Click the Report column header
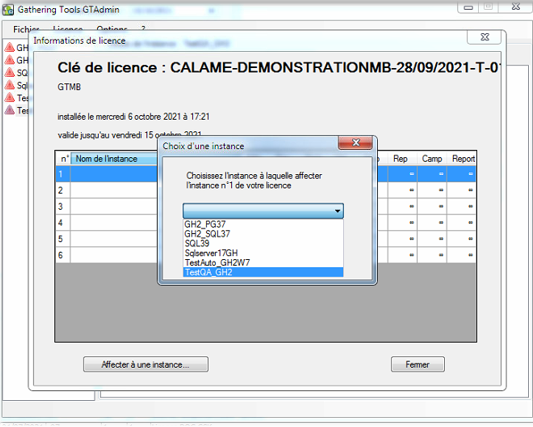 (x=463, y=159)
